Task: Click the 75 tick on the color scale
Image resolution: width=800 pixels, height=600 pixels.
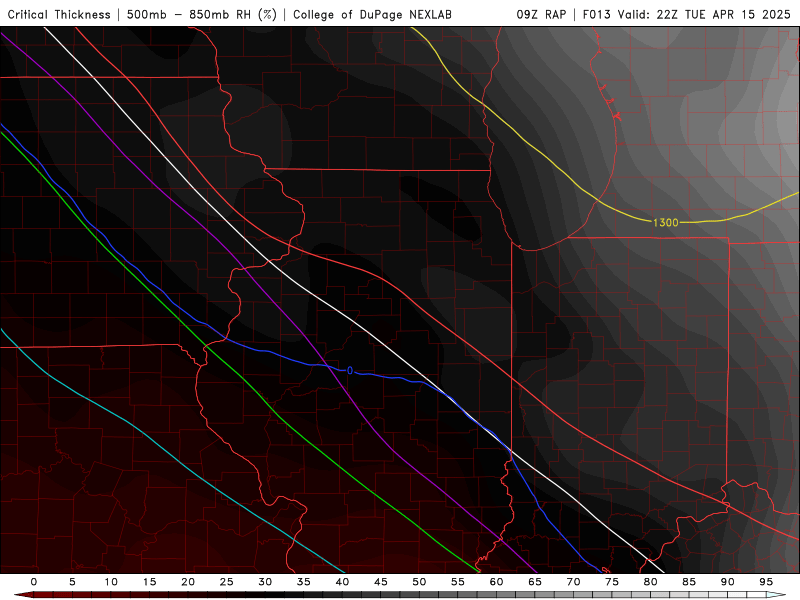Action: click(x=612, y=582)
